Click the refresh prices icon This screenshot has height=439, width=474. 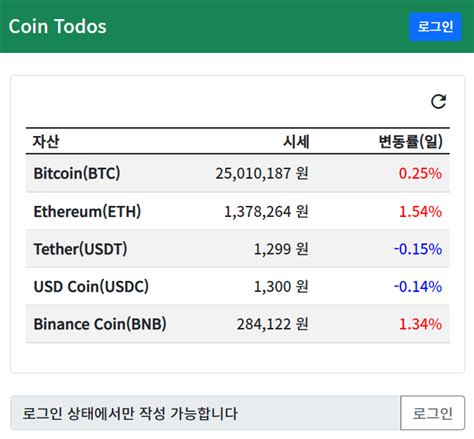[438, 102]
